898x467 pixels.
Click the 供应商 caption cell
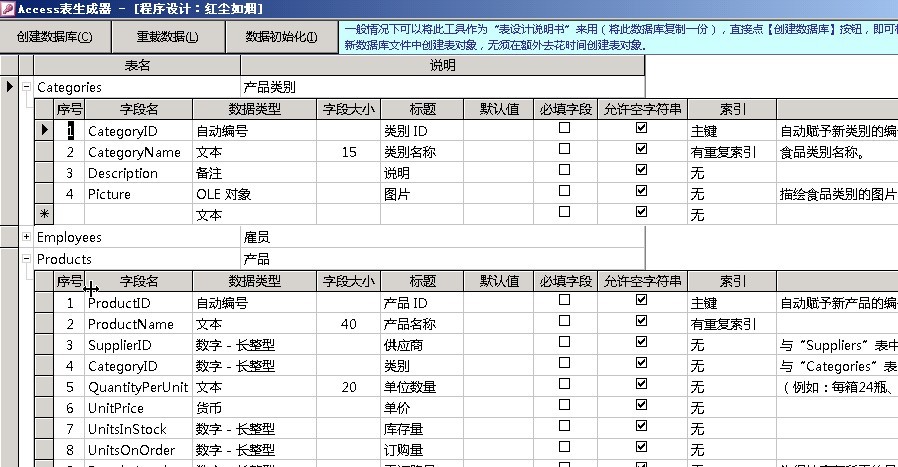422,345
